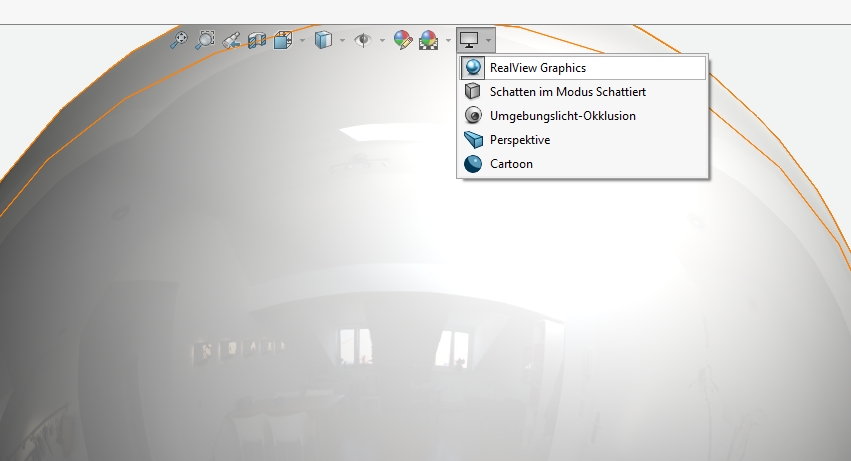Toggle RealView Graphics menu entry
This screenshot has width=851, height=461.
(x=583, y=68)
